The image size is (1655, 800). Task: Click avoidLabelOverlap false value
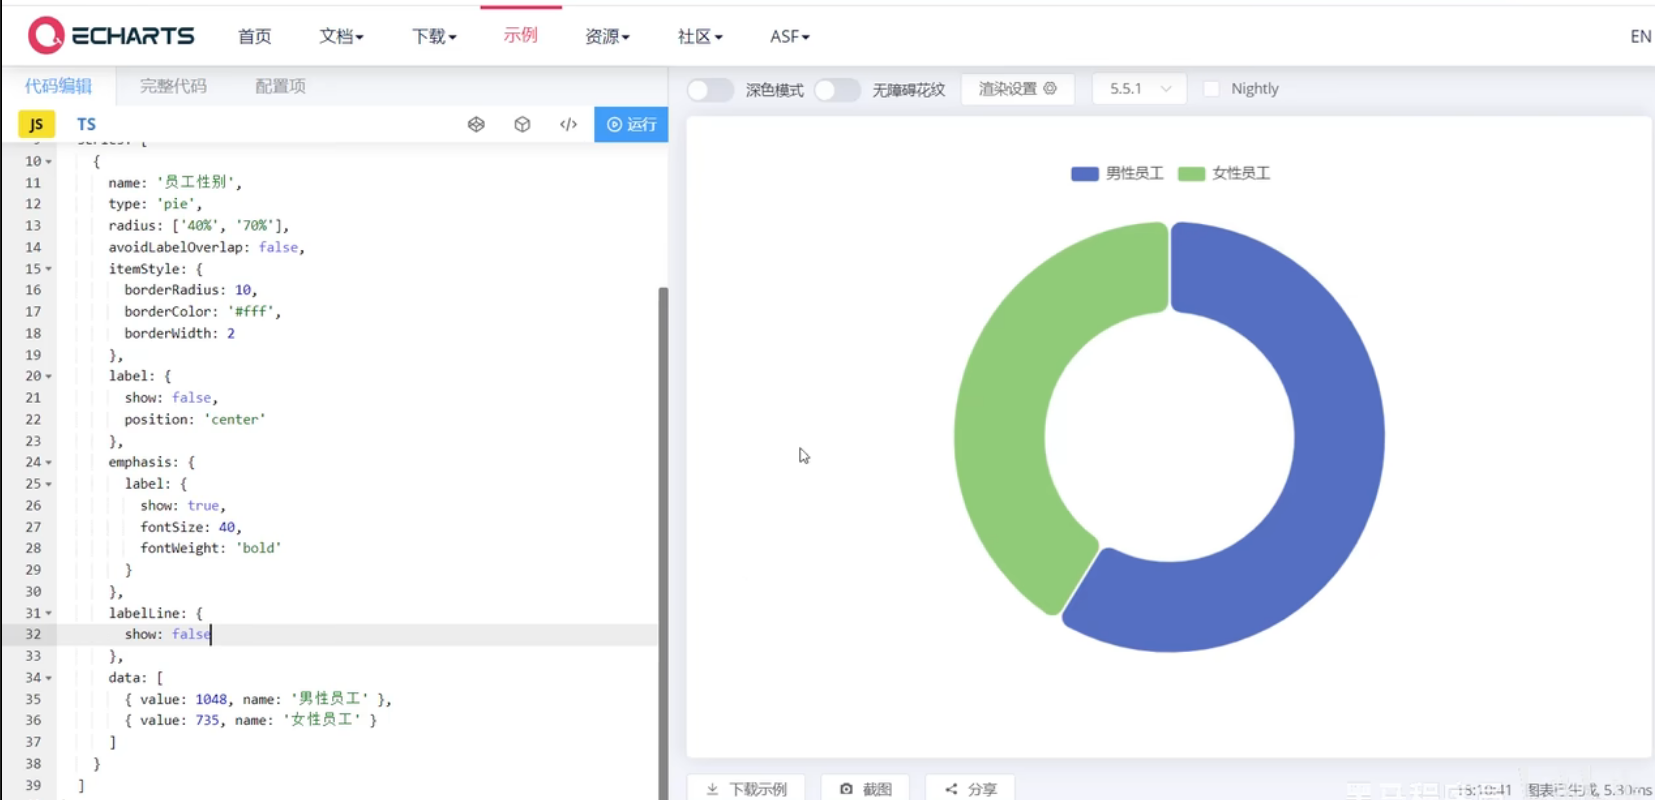[278, 247]
